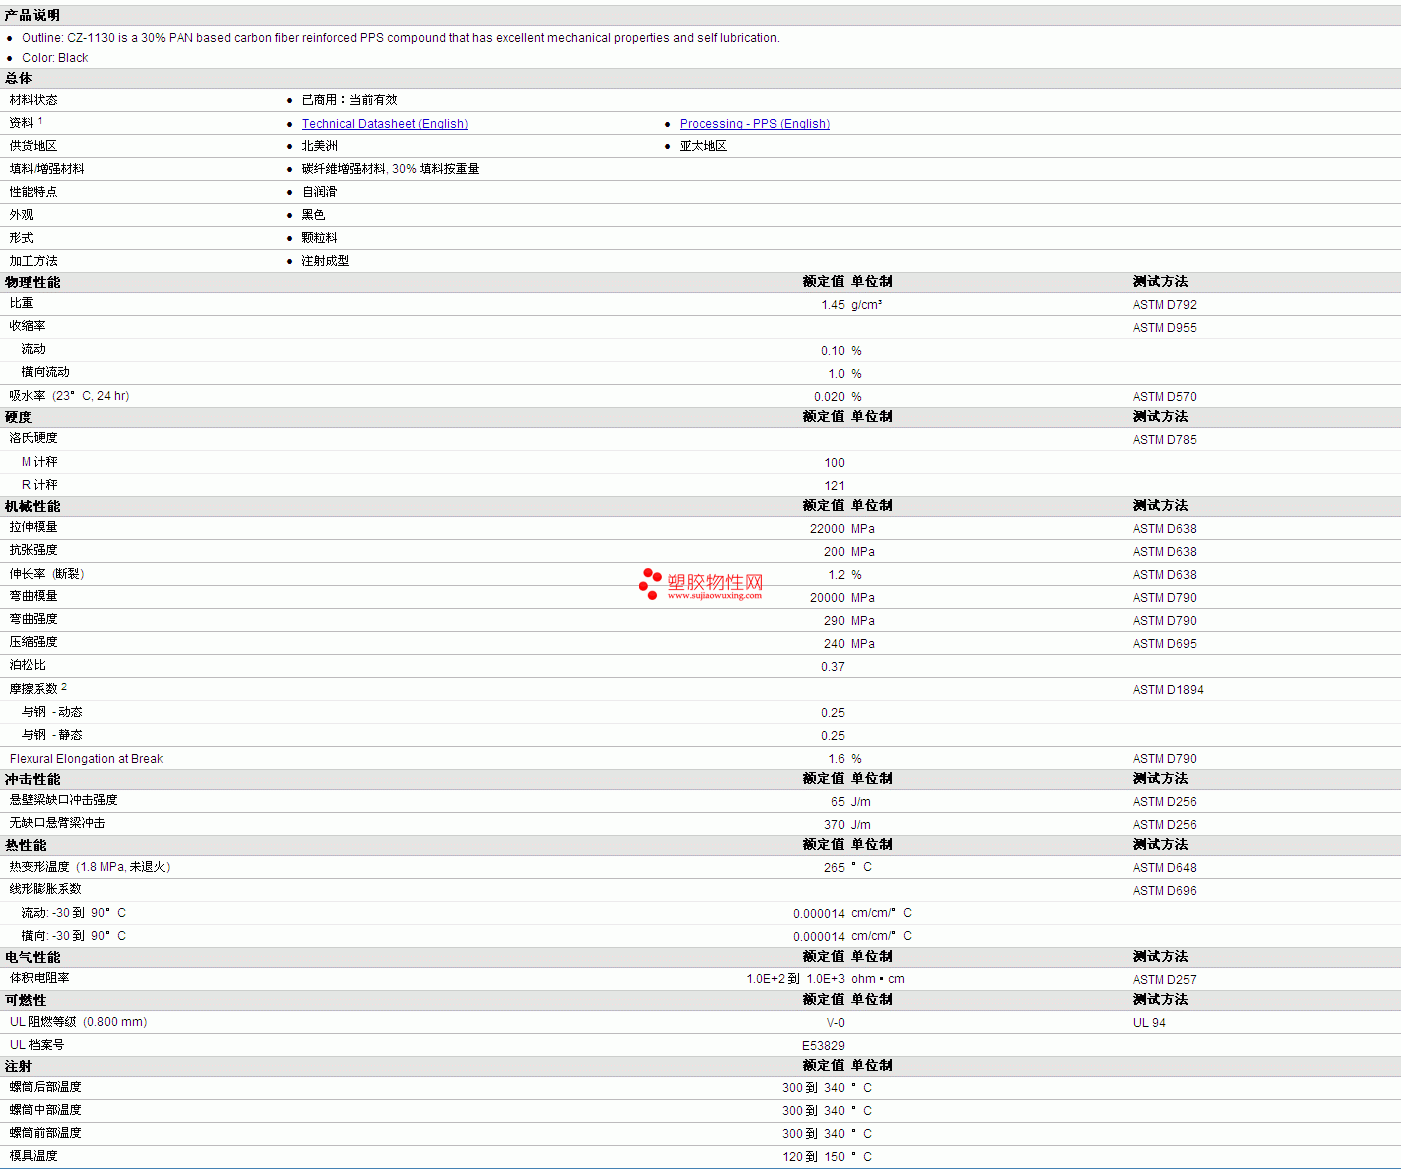Screen dimensions: 1401x1169
Task: Click the Outline: CZ-1130 description sentence
Action: [x=401, y=38]
